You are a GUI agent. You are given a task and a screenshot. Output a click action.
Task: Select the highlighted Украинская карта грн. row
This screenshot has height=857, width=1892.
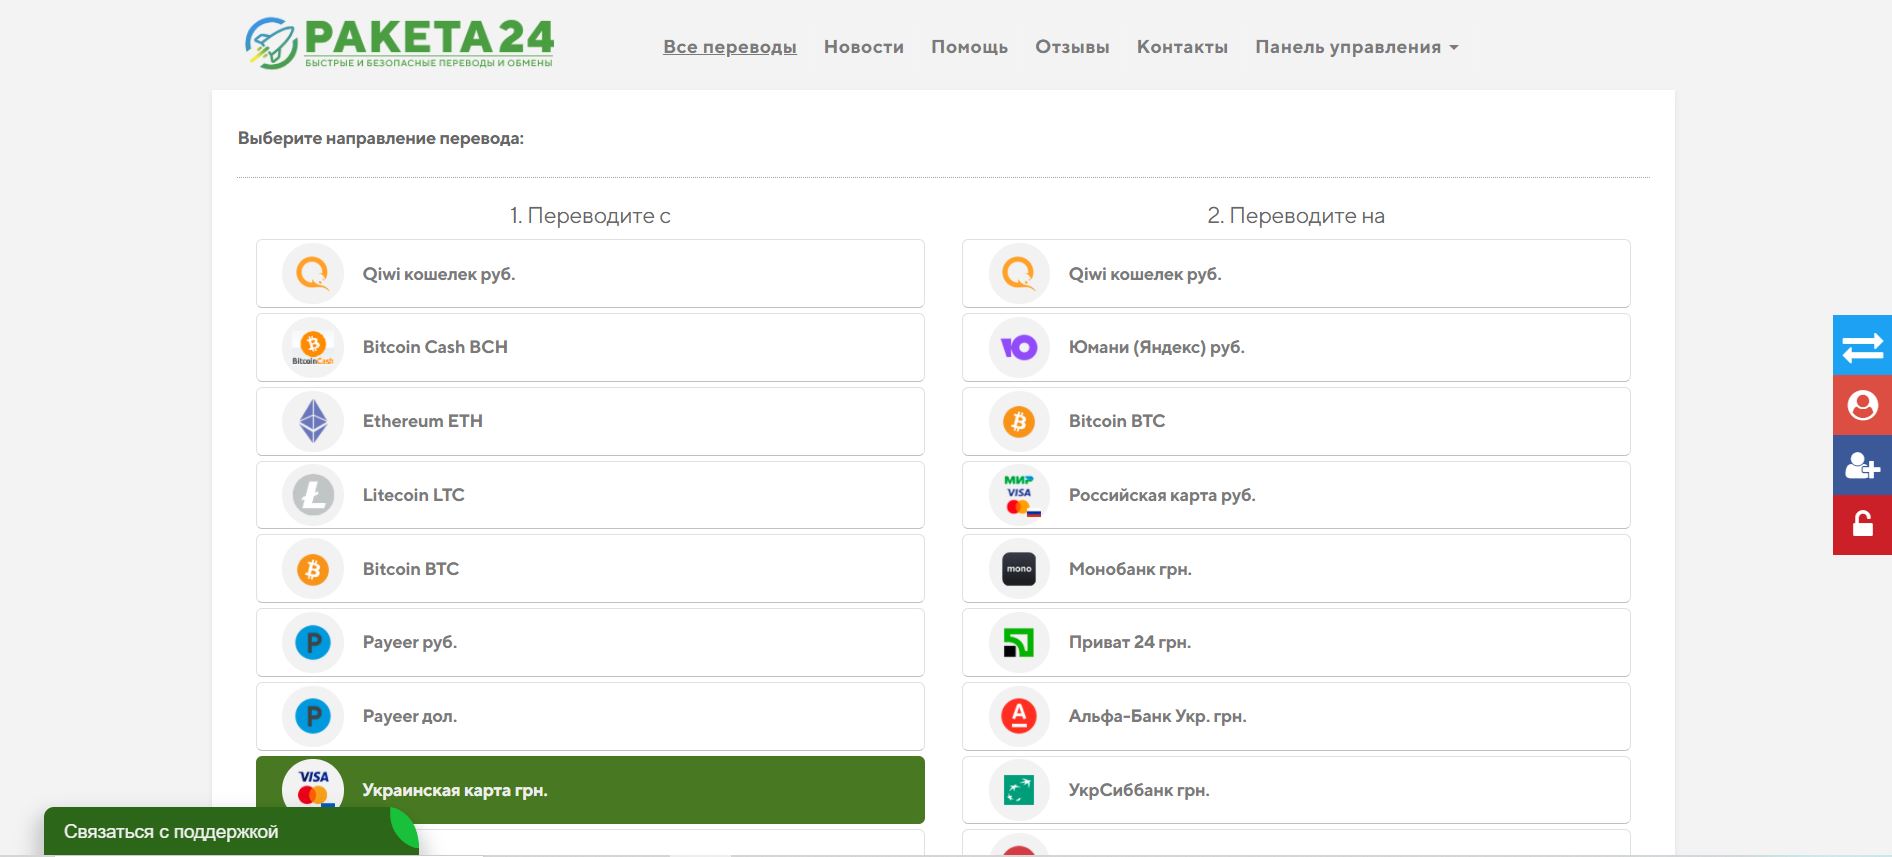[x=590, y=790]
